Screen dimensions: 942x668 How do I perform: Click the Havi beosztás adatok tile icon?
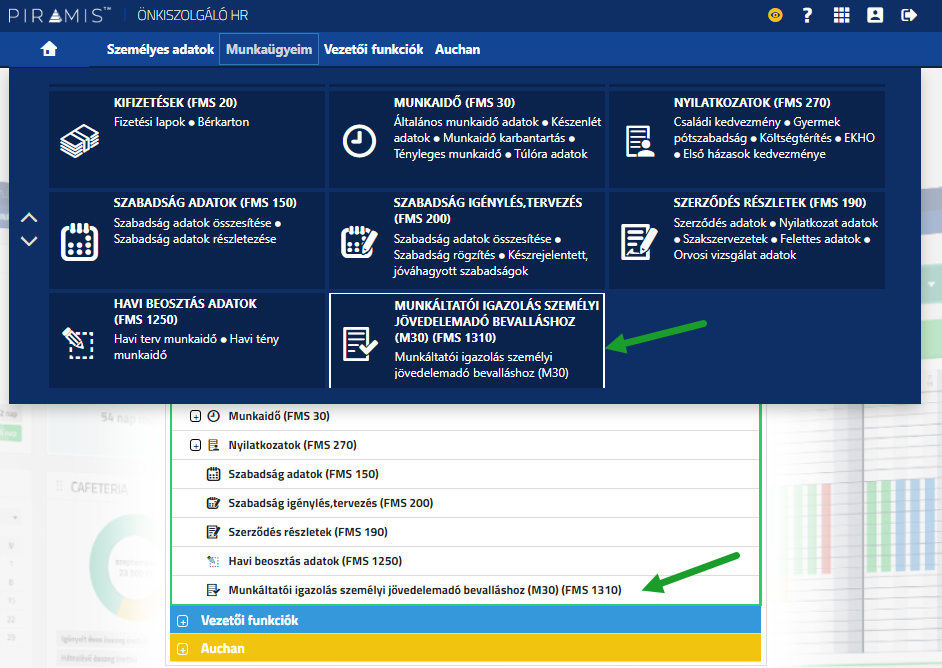point(79,341)
